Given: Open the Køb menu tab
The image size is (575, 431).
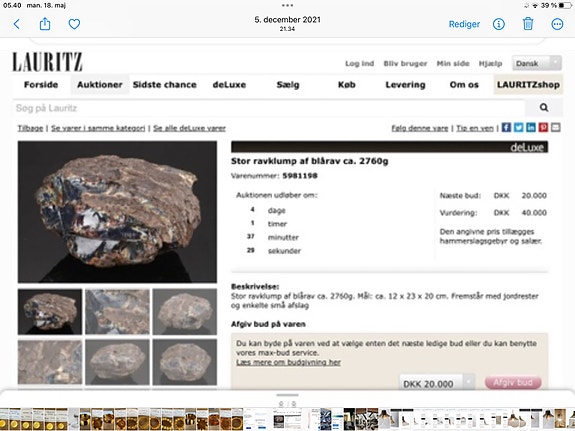Looking at the screenshot, I should pos(347,85).
